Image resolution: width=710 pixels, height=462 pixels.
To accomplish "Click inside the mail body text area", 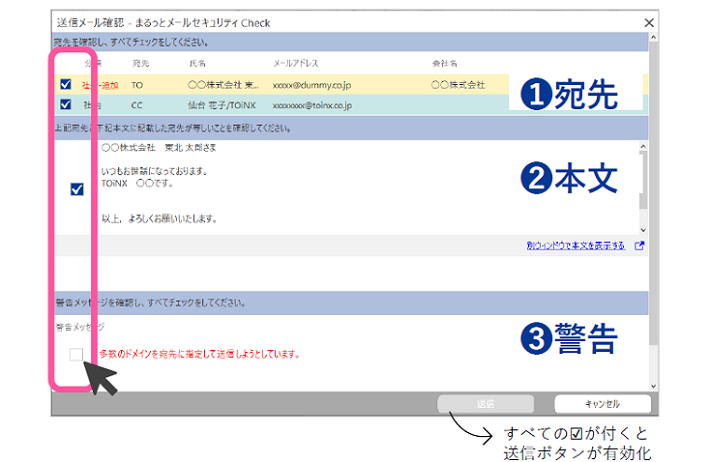I will [x=350, y=190].
